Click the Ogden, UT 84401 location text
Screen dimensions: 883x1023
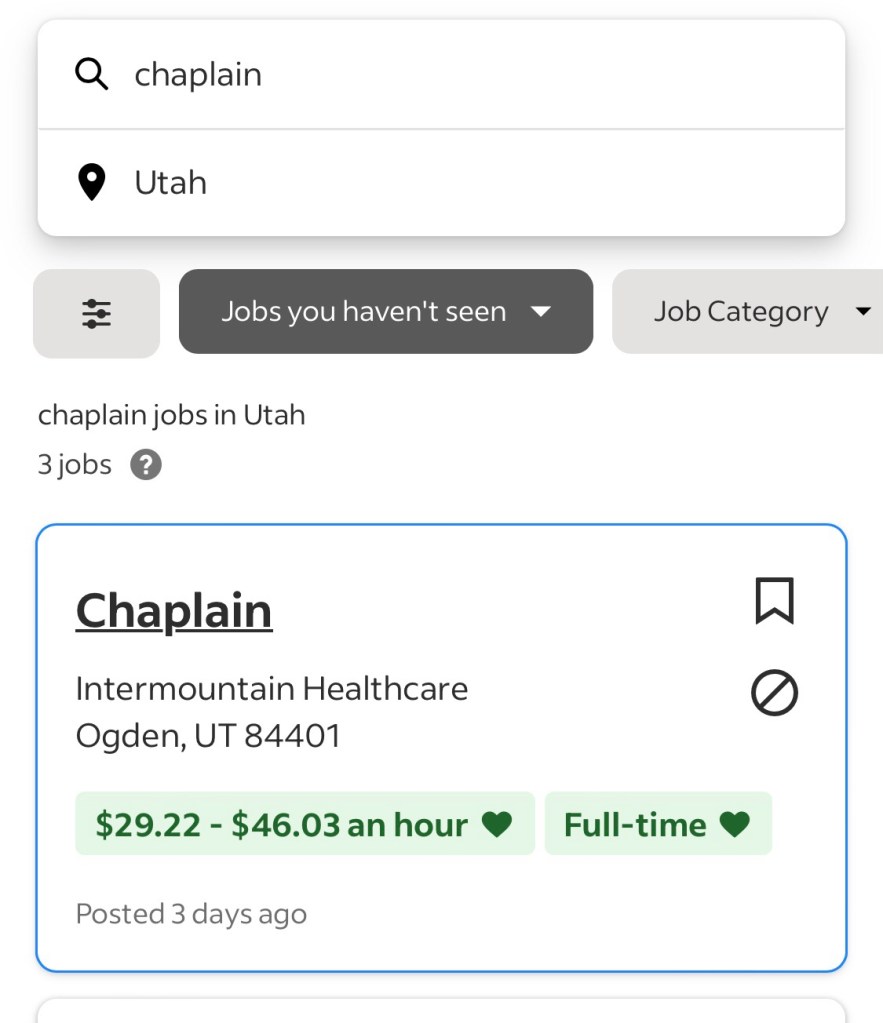208,736
